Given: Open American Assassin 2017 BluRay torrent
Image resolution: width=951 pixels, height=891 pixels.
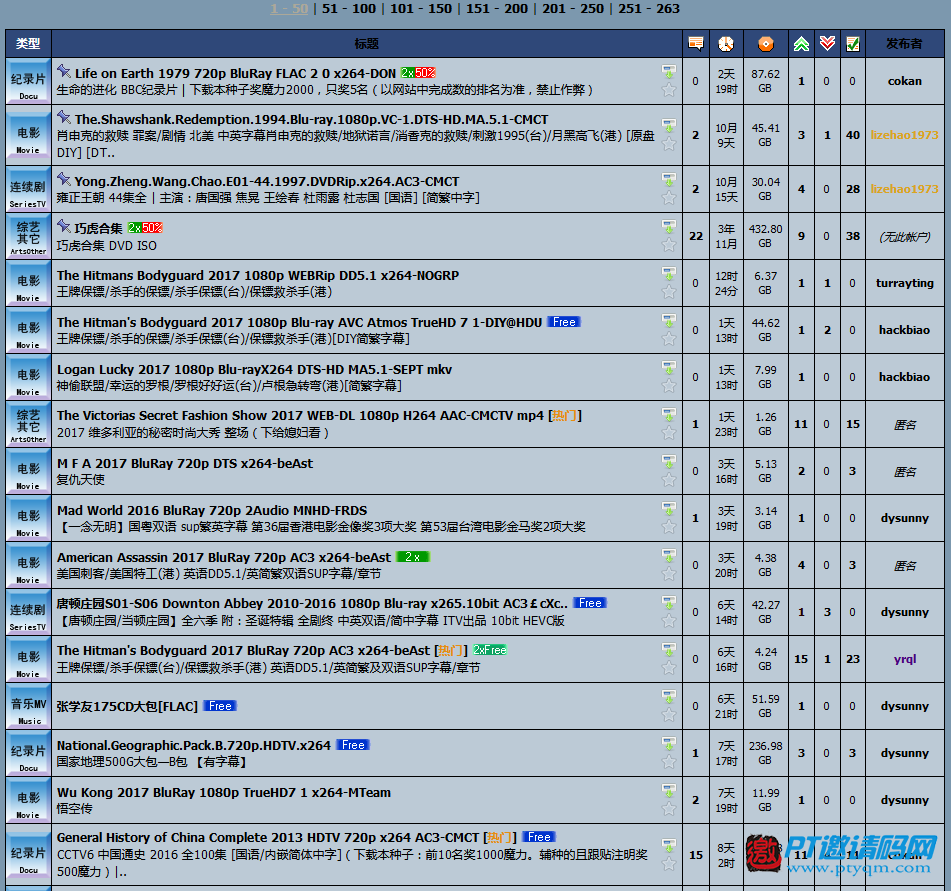Looking at the screenshot, I should (x=224, y=557).
